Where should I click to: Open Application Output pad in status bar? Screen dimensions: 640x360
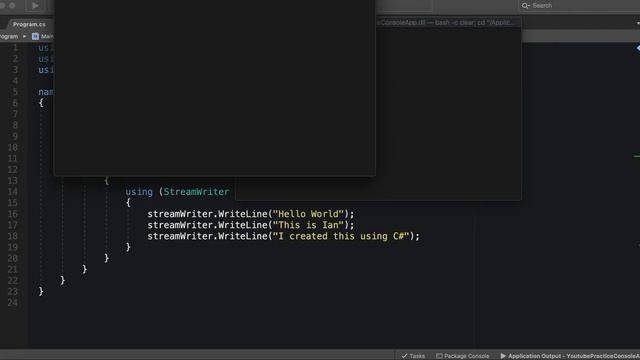(570, 356)
